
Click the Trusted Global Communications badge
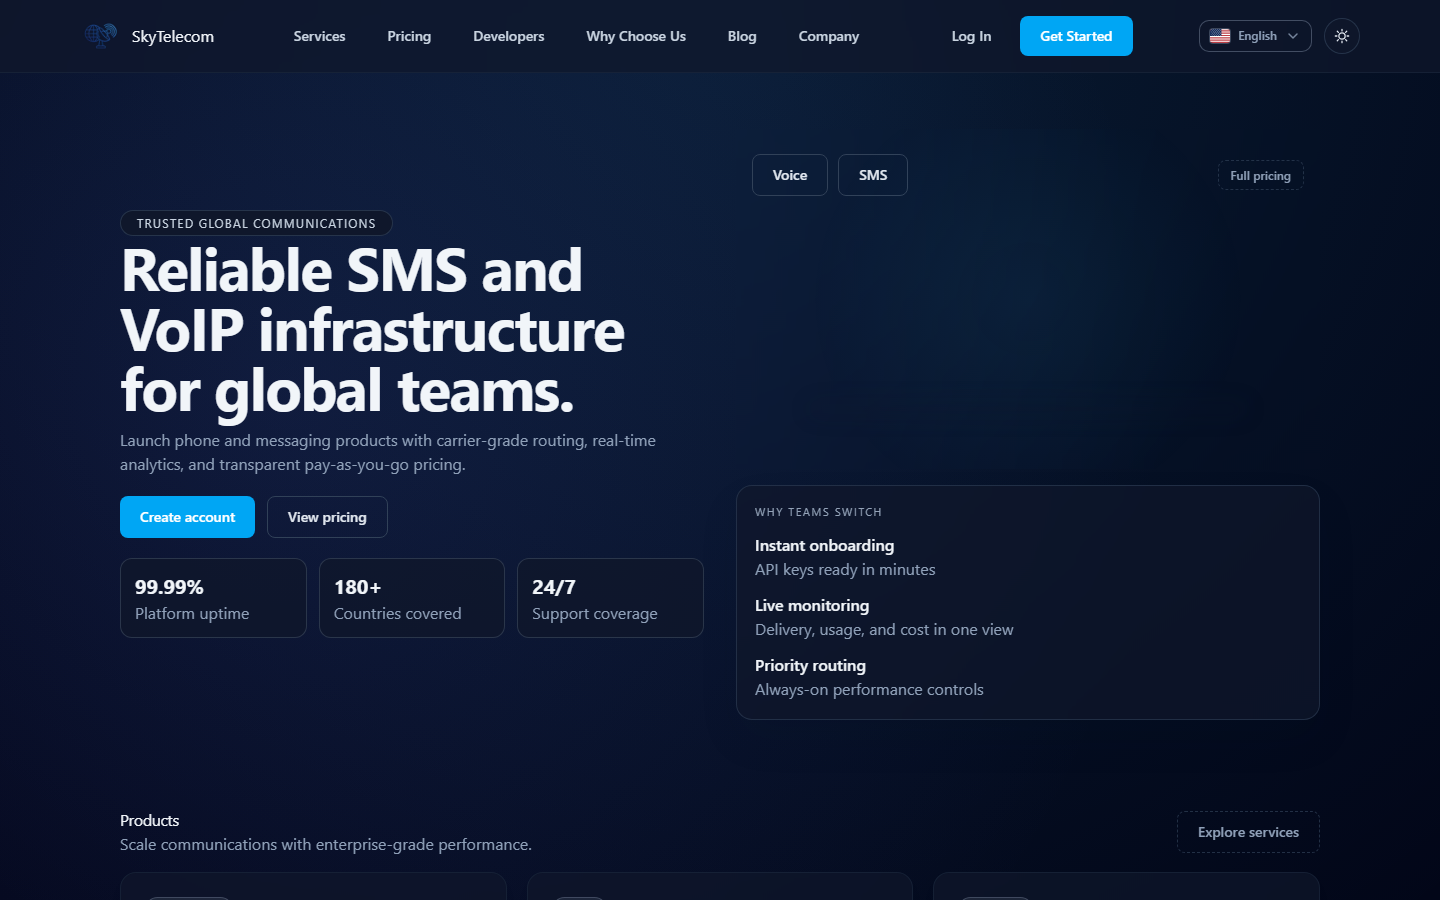(x=256, y=223)
